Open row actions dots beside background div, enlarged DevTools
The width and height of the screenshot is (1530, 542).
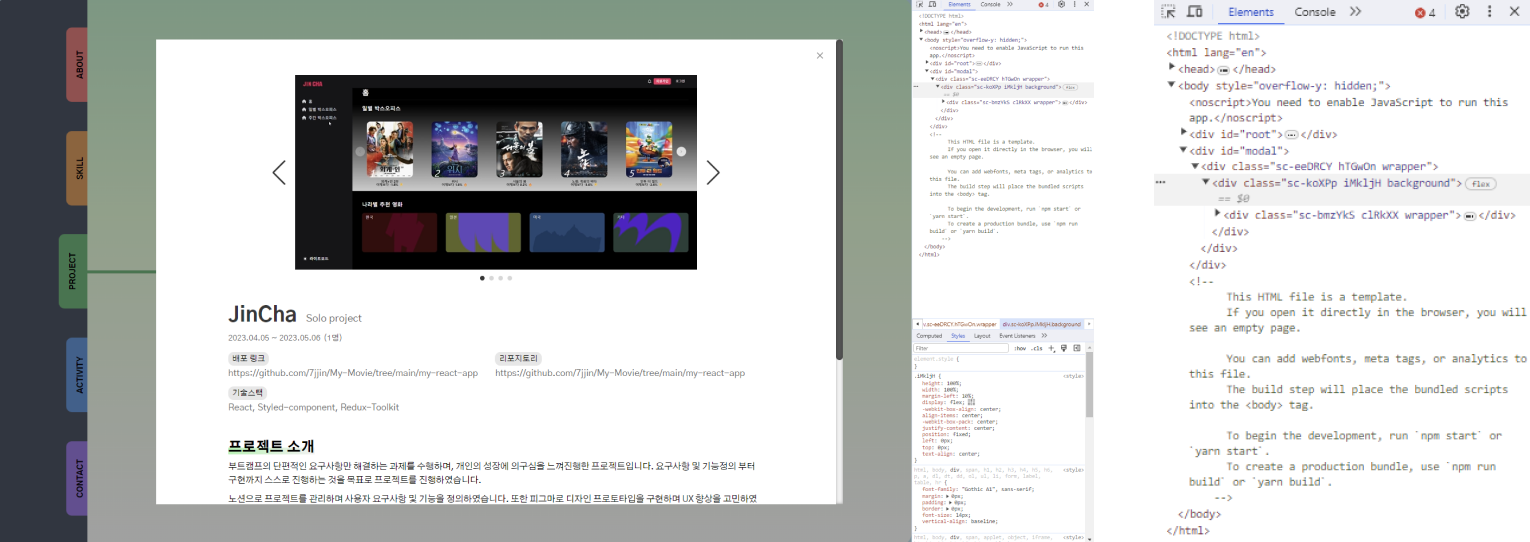coord(1160,183)
